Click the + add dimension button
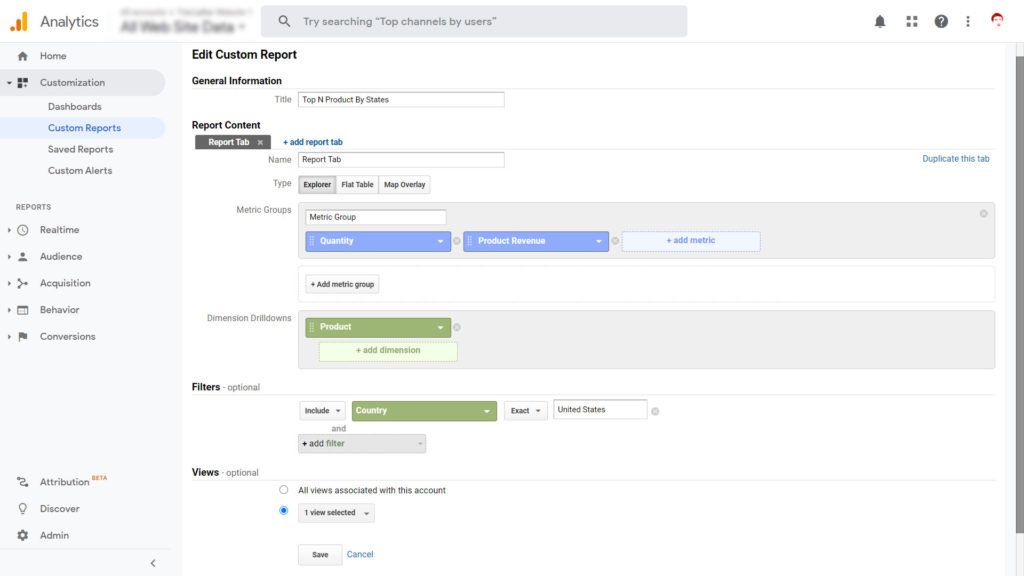 point(388,351)
